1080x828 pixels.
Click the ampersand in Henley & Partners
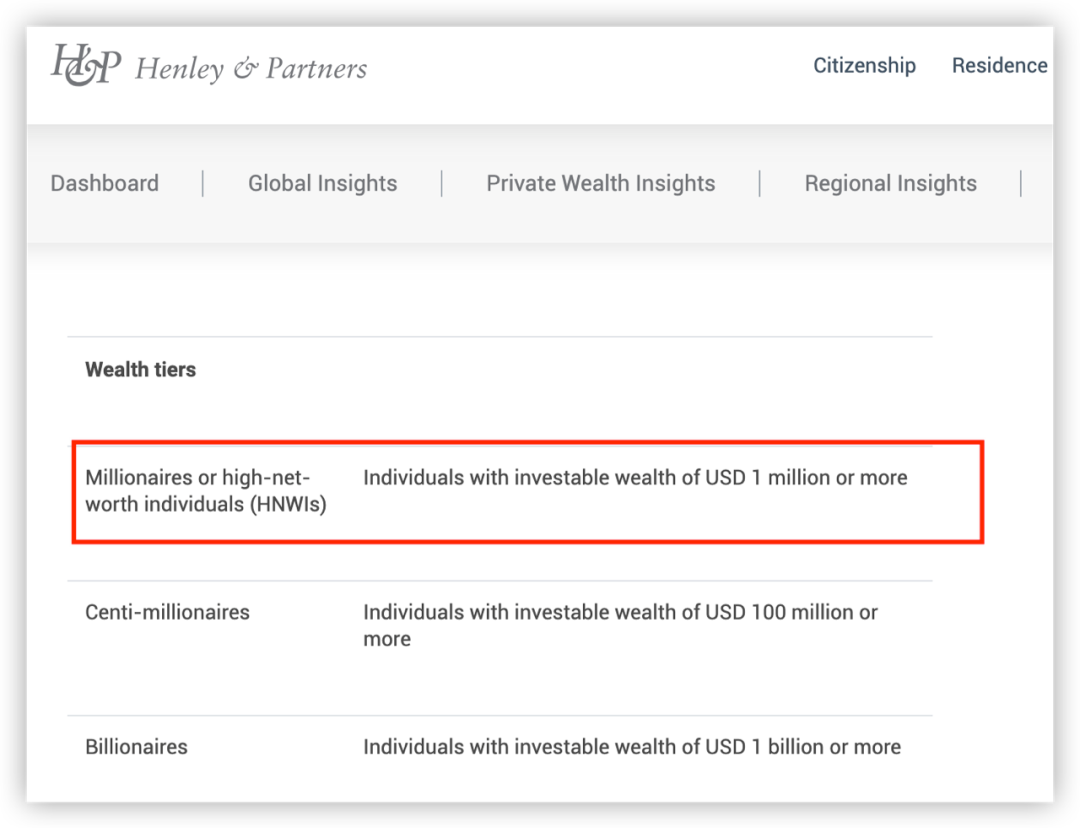pos(245,69)
